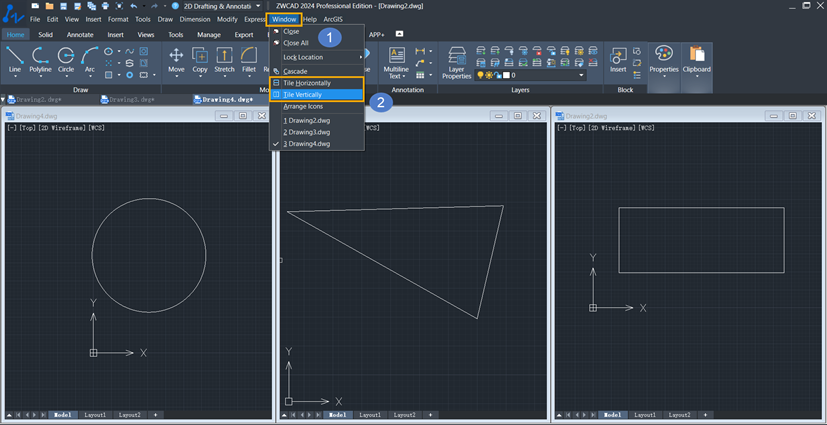Click the Save icon in quick access toolbar
The height and width of the screenshot is (425, 827).
click(x=63, y=6)
